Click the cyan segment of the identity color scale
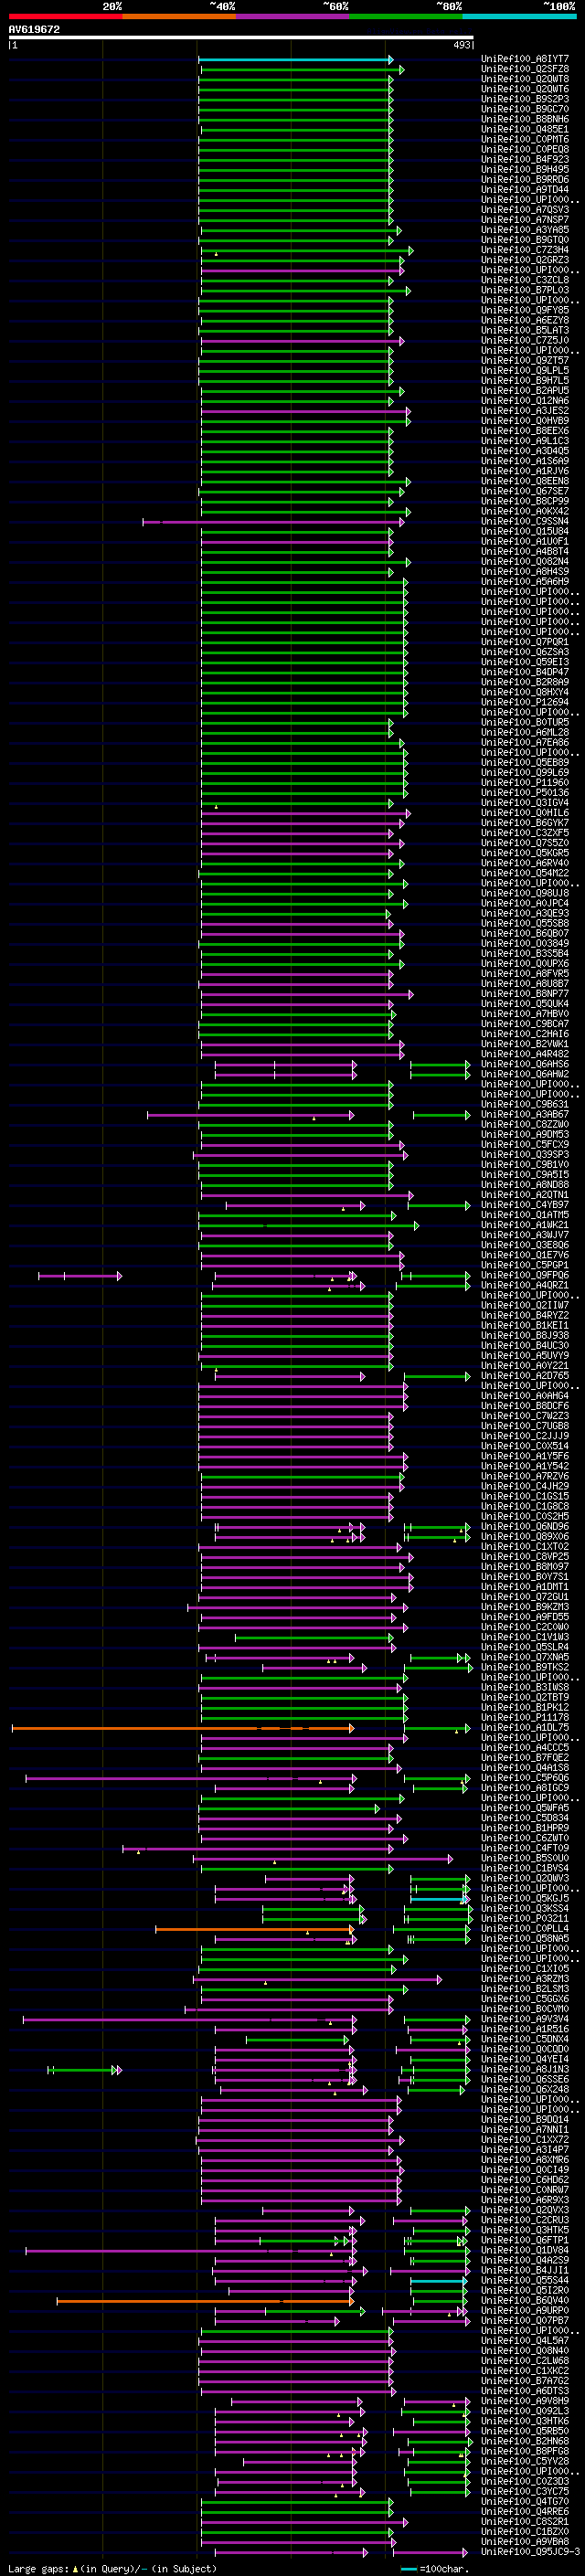This screenshot has width=585, height=2576. tap(520, 17)
